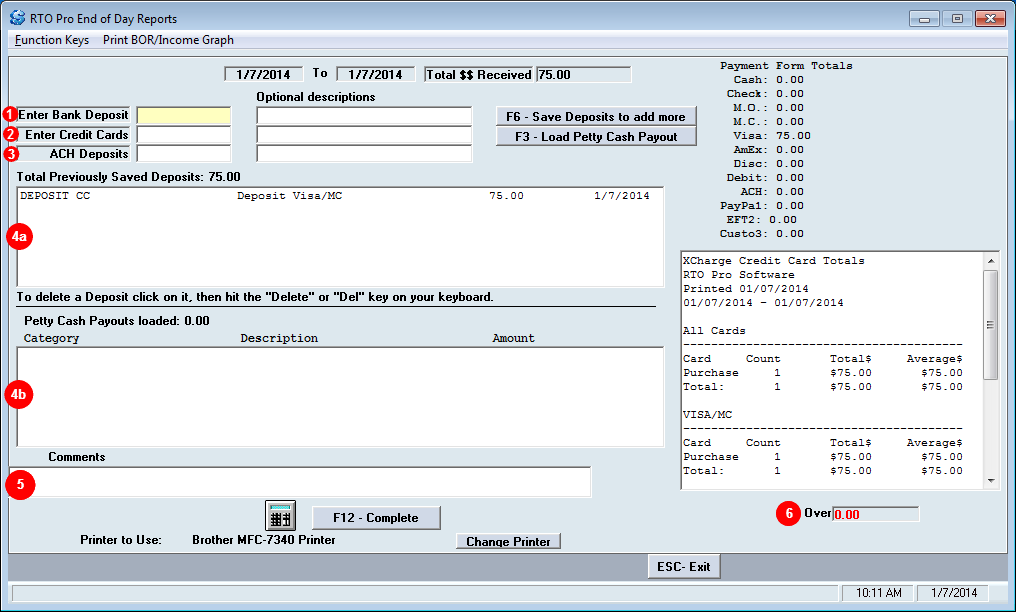Click the bank deposit optional description field
This screenshot has height=612, width=1016.
tap(364, 116)
